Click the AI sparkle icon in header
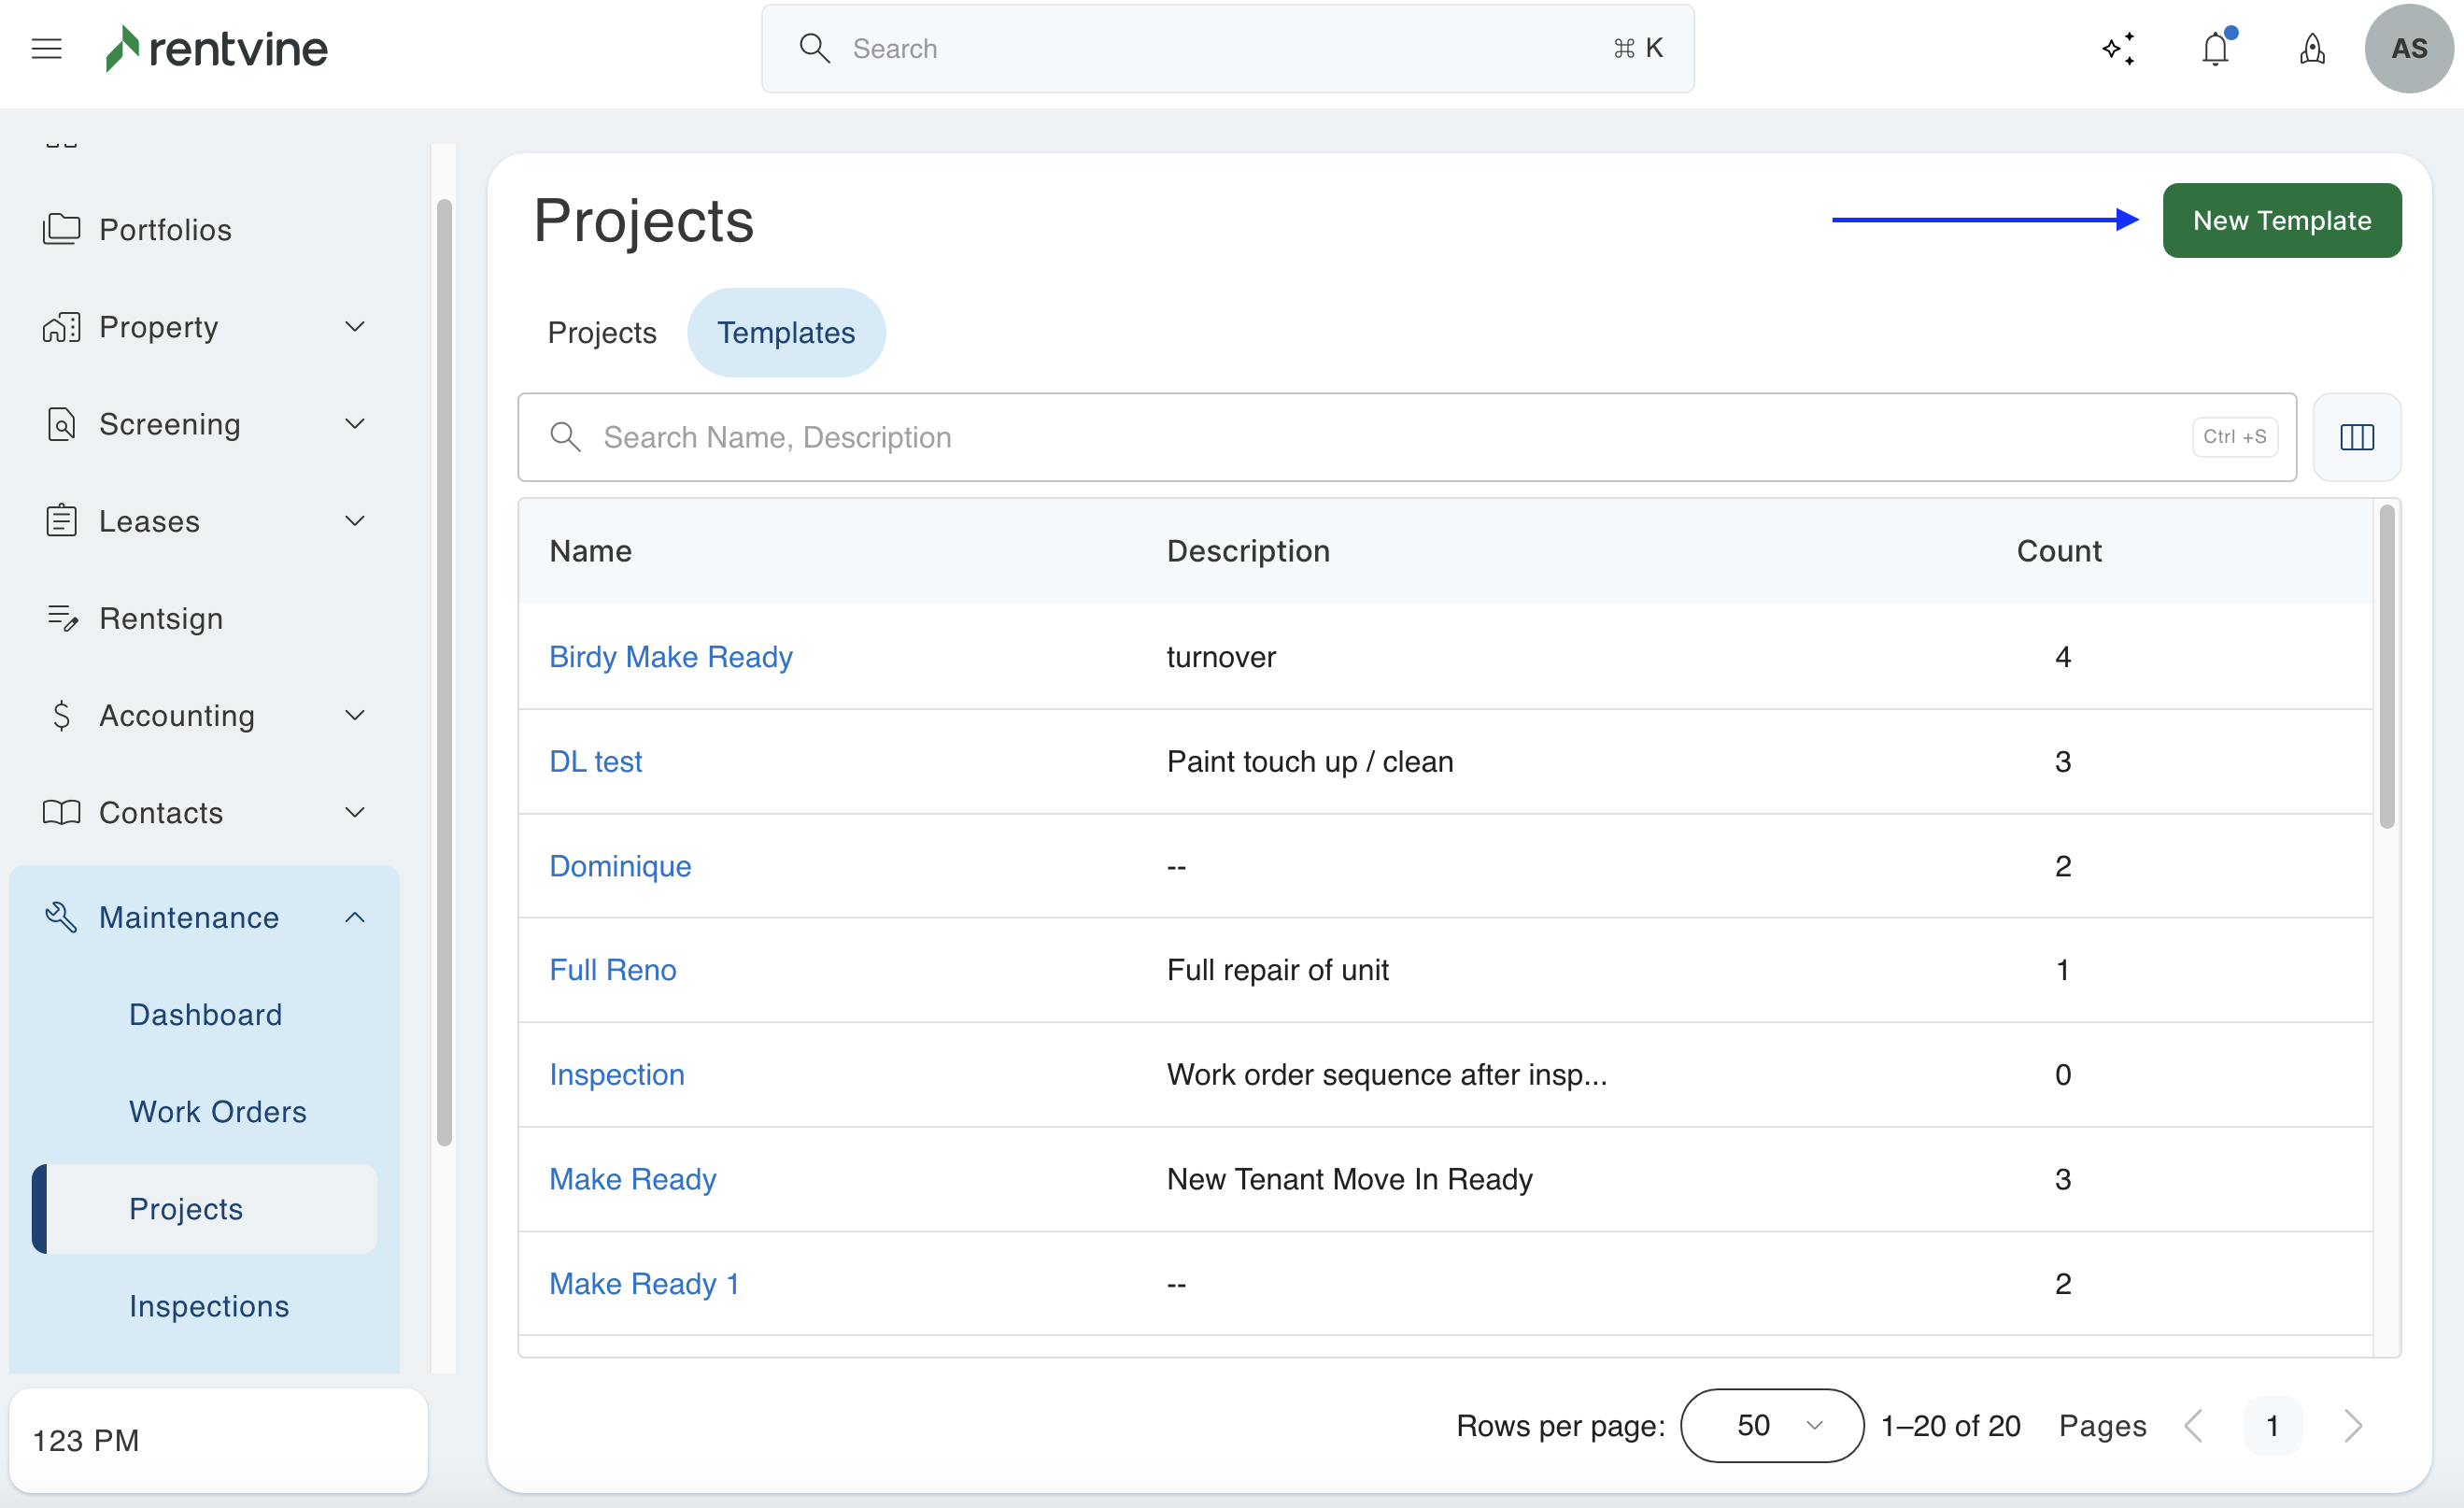2464x1508 pixels. click(2119, 48)
